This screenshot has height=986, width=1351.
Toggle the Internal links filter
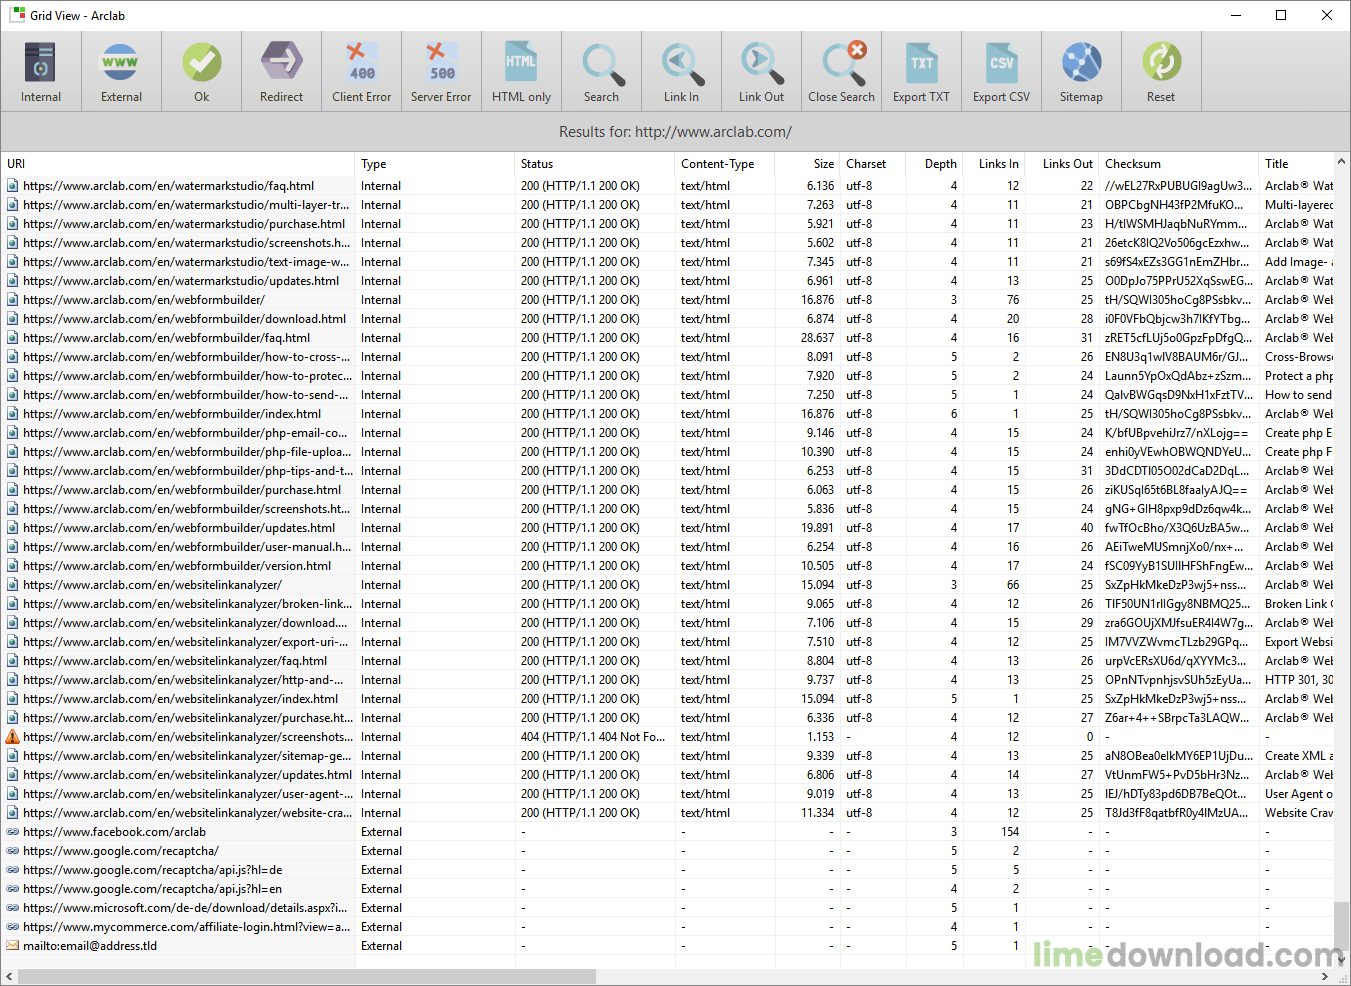(40, 70)
